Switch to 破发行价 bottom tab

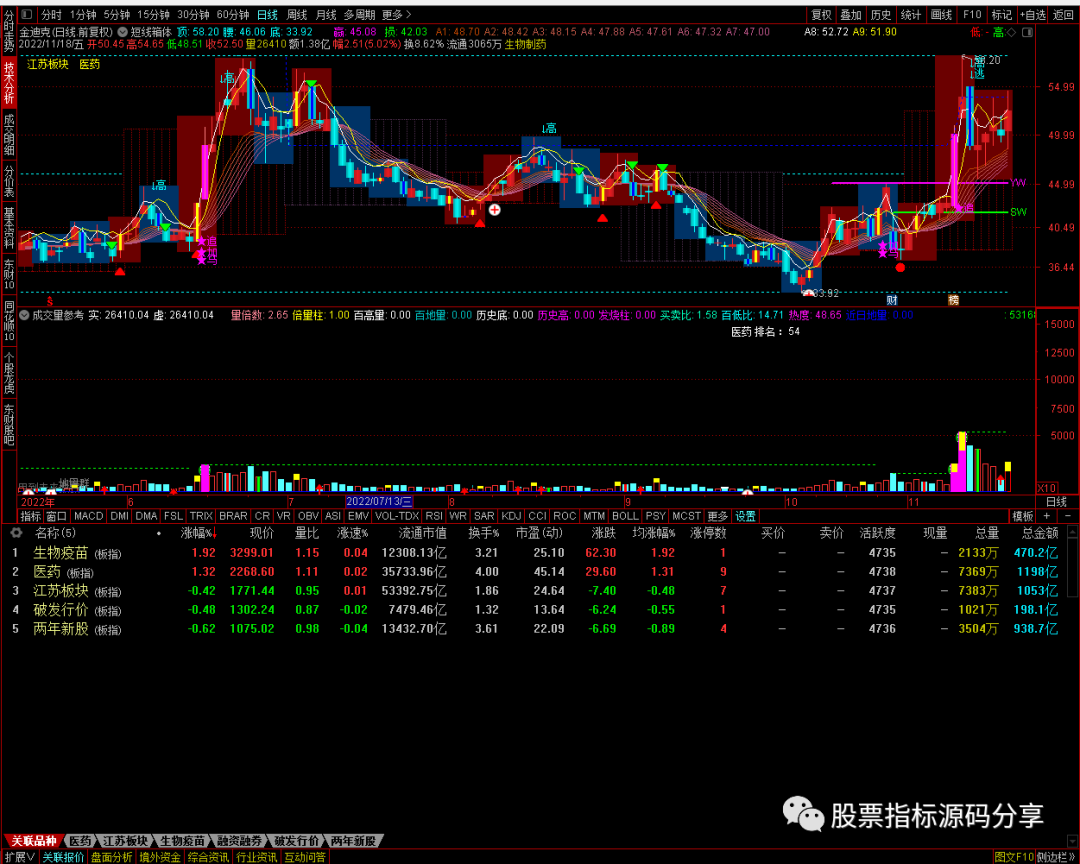[297, 841]
